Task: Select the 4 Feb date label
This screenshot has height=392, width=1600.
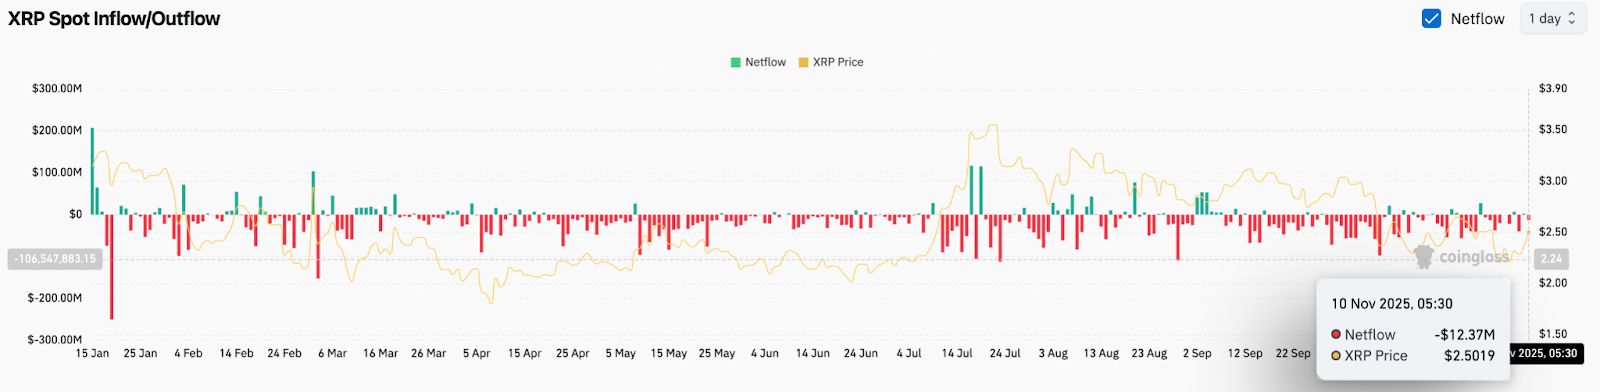Action: (x=188, y=353)
